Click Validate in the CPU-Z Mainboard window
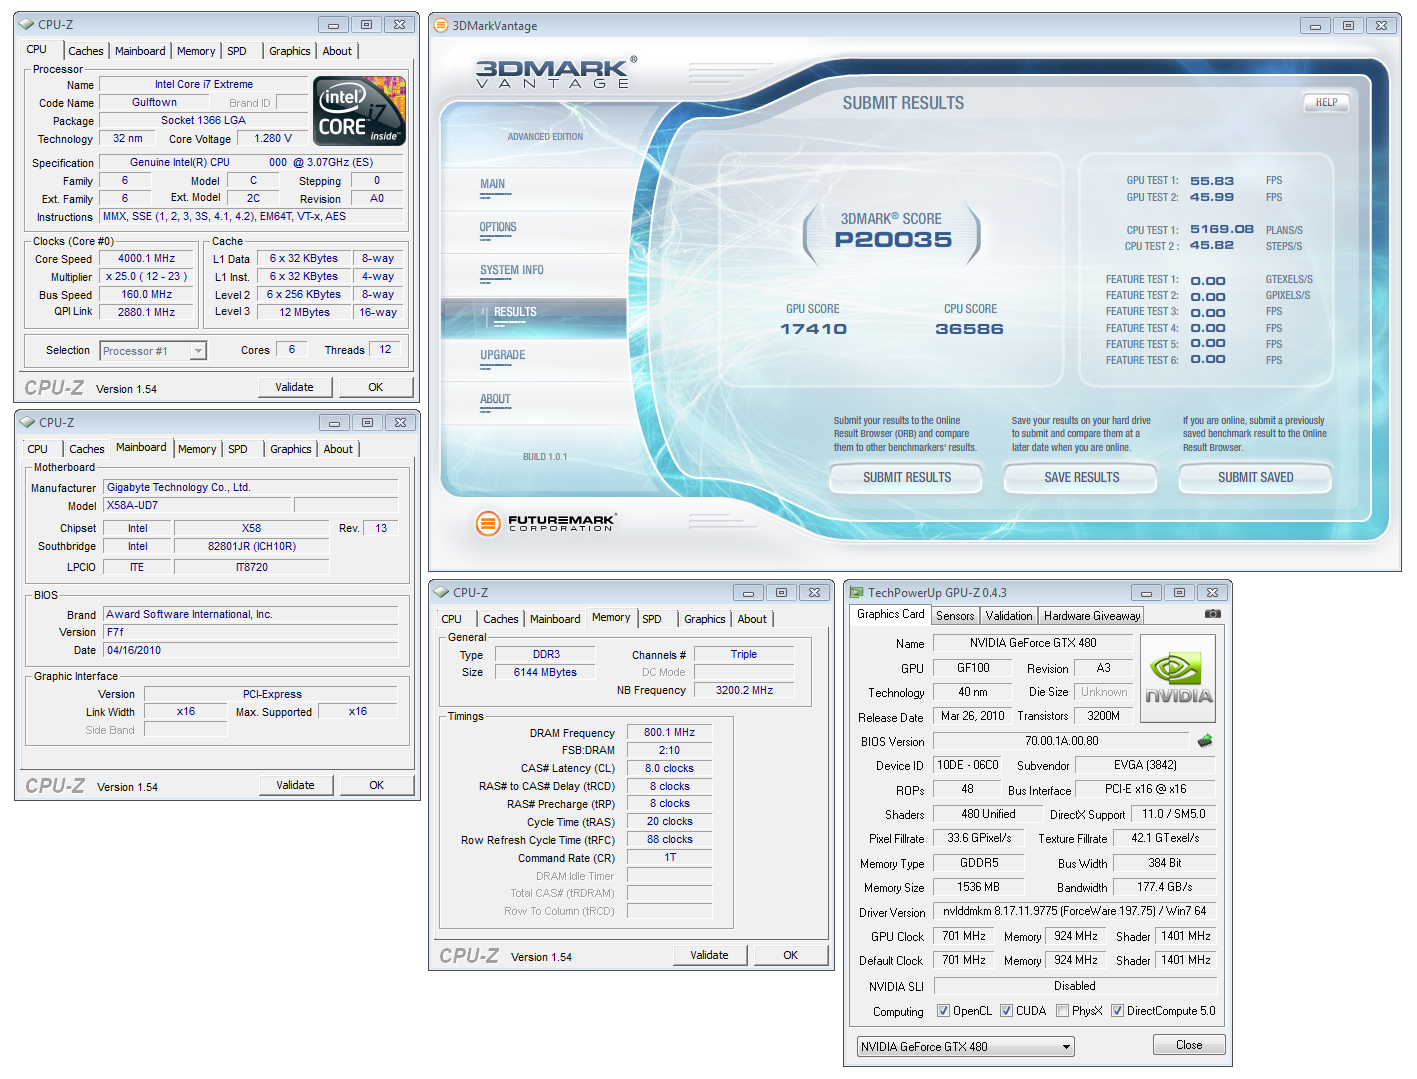This screenshot has width=1417, height=1079. [296, 785]
